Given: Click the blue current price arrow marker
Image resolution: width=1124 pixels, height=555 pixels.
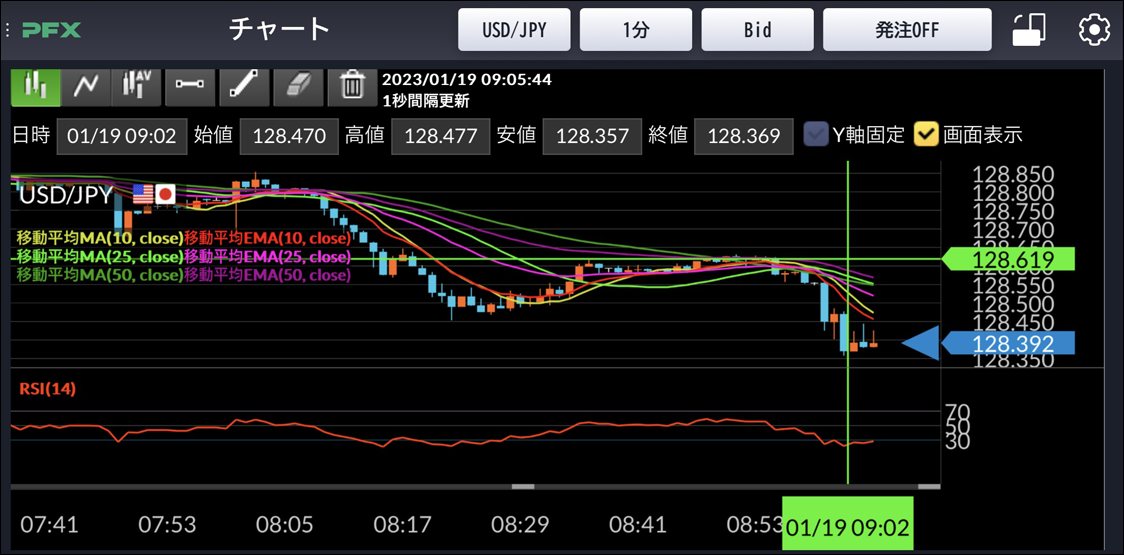Looking at the screenshot, I should pyautogui.click(x=920, y=344).
